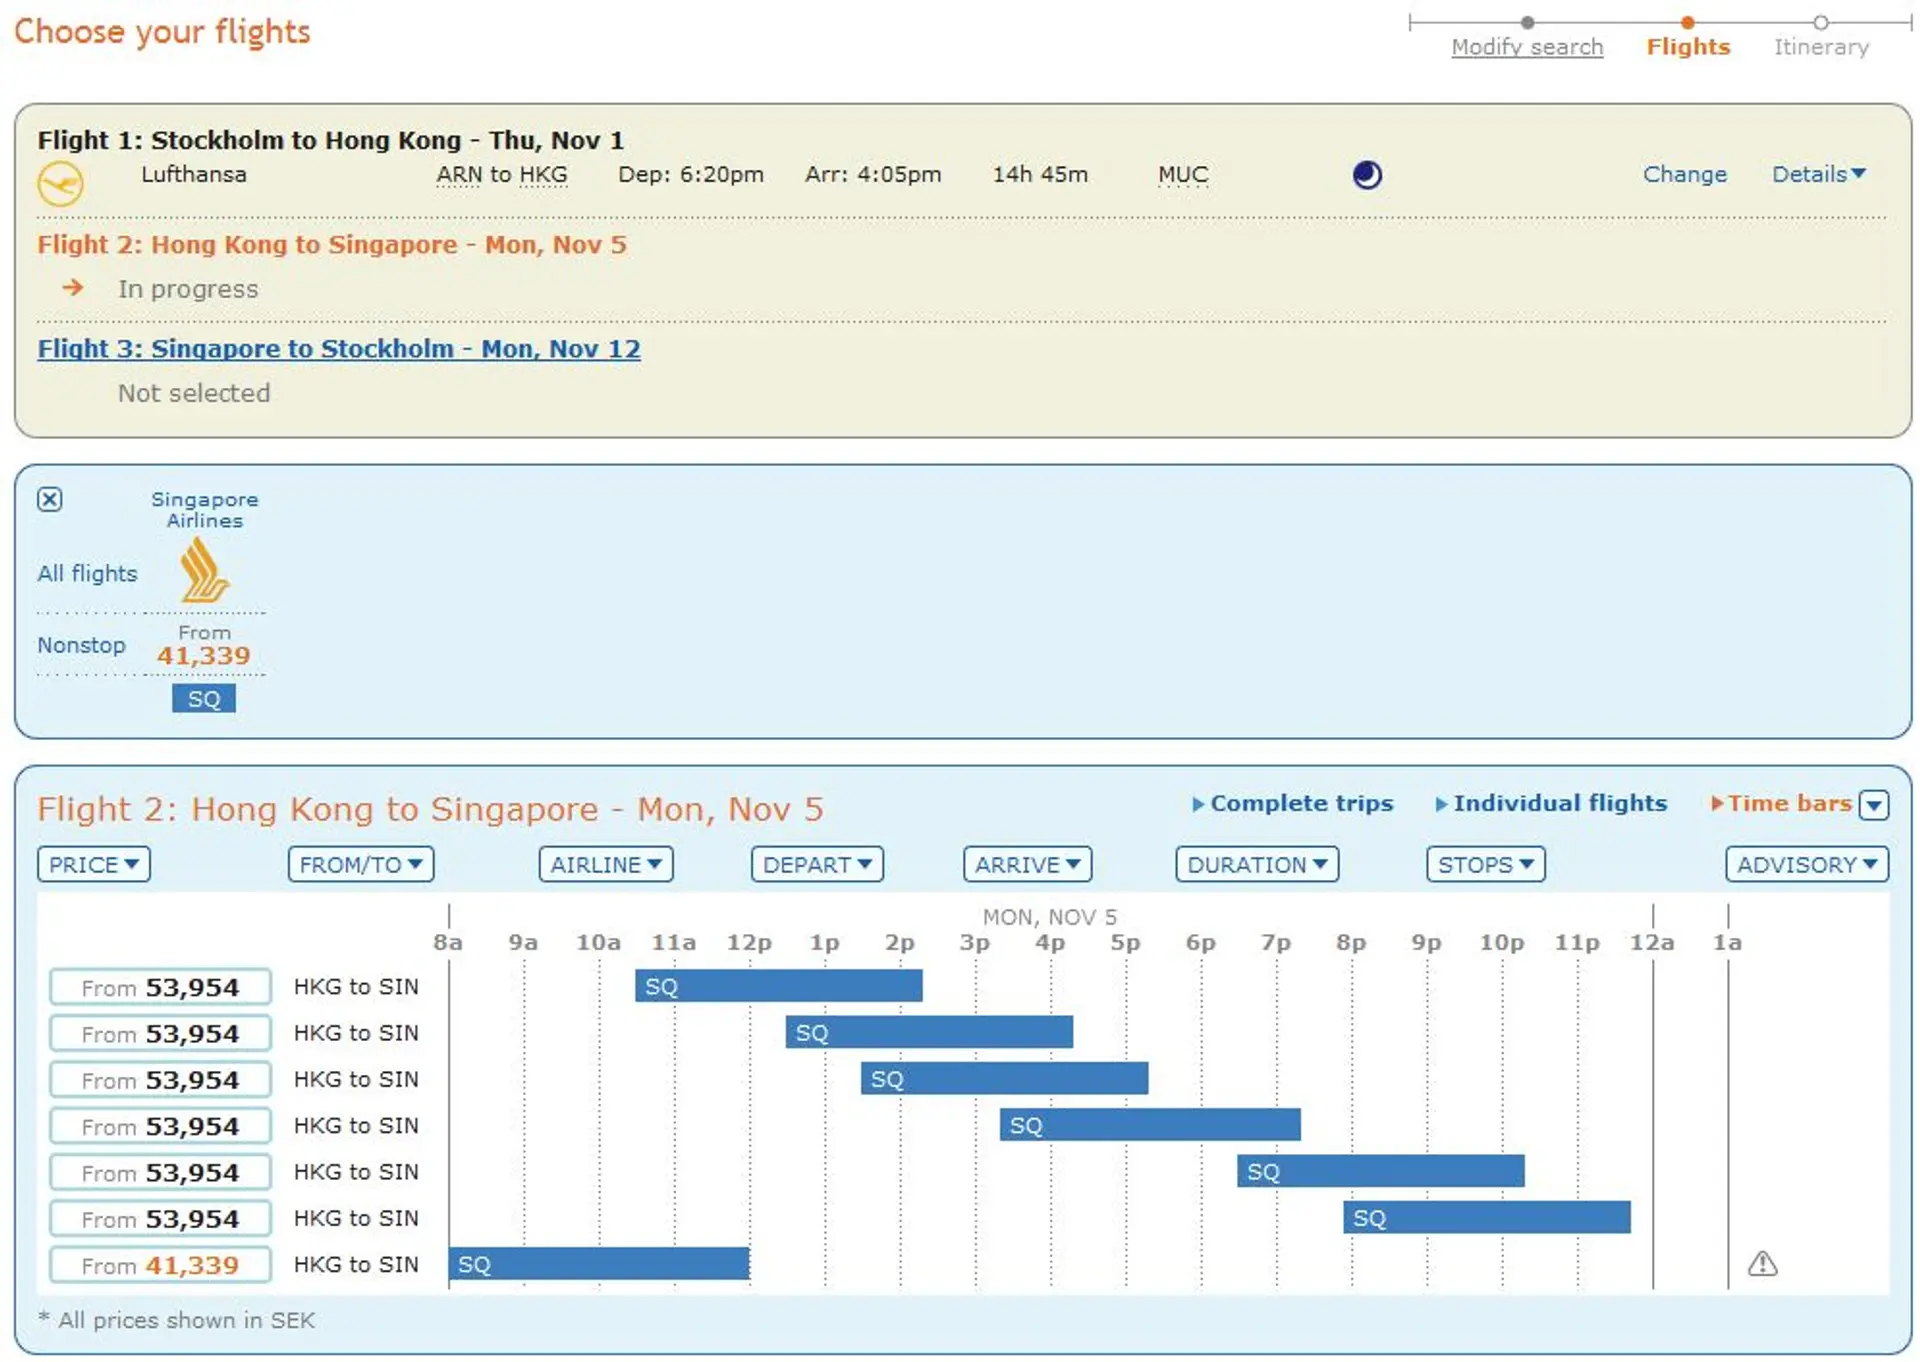Viewport: 1920px width, 1362px height.
Task: Open the FROM/TO filter dropdown
Action: pos(361,864)
